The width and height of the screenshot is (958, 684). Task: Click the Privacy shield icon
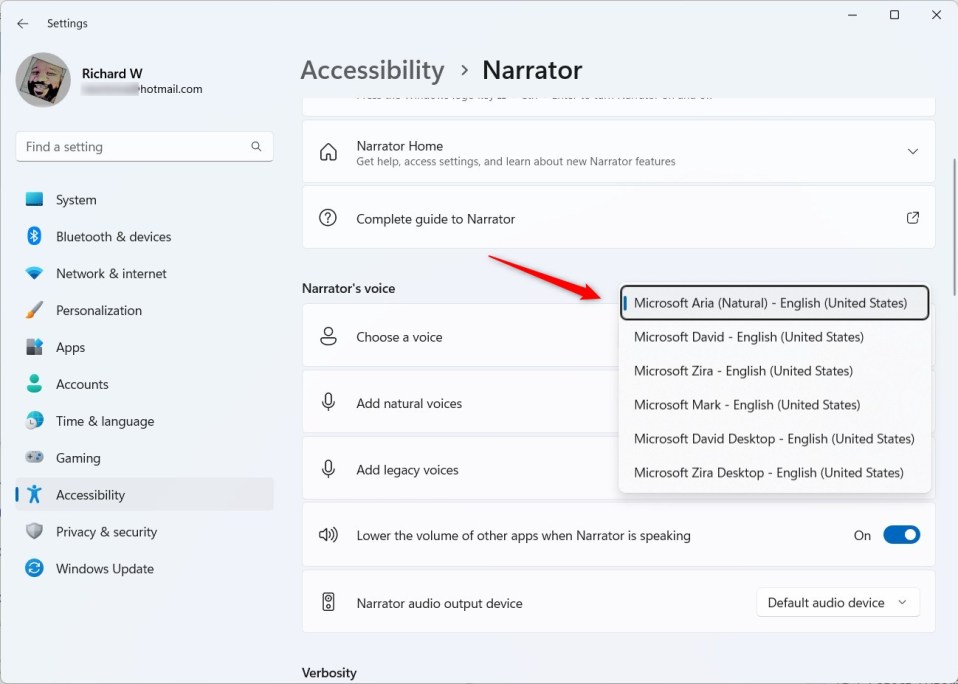(34, 531)
